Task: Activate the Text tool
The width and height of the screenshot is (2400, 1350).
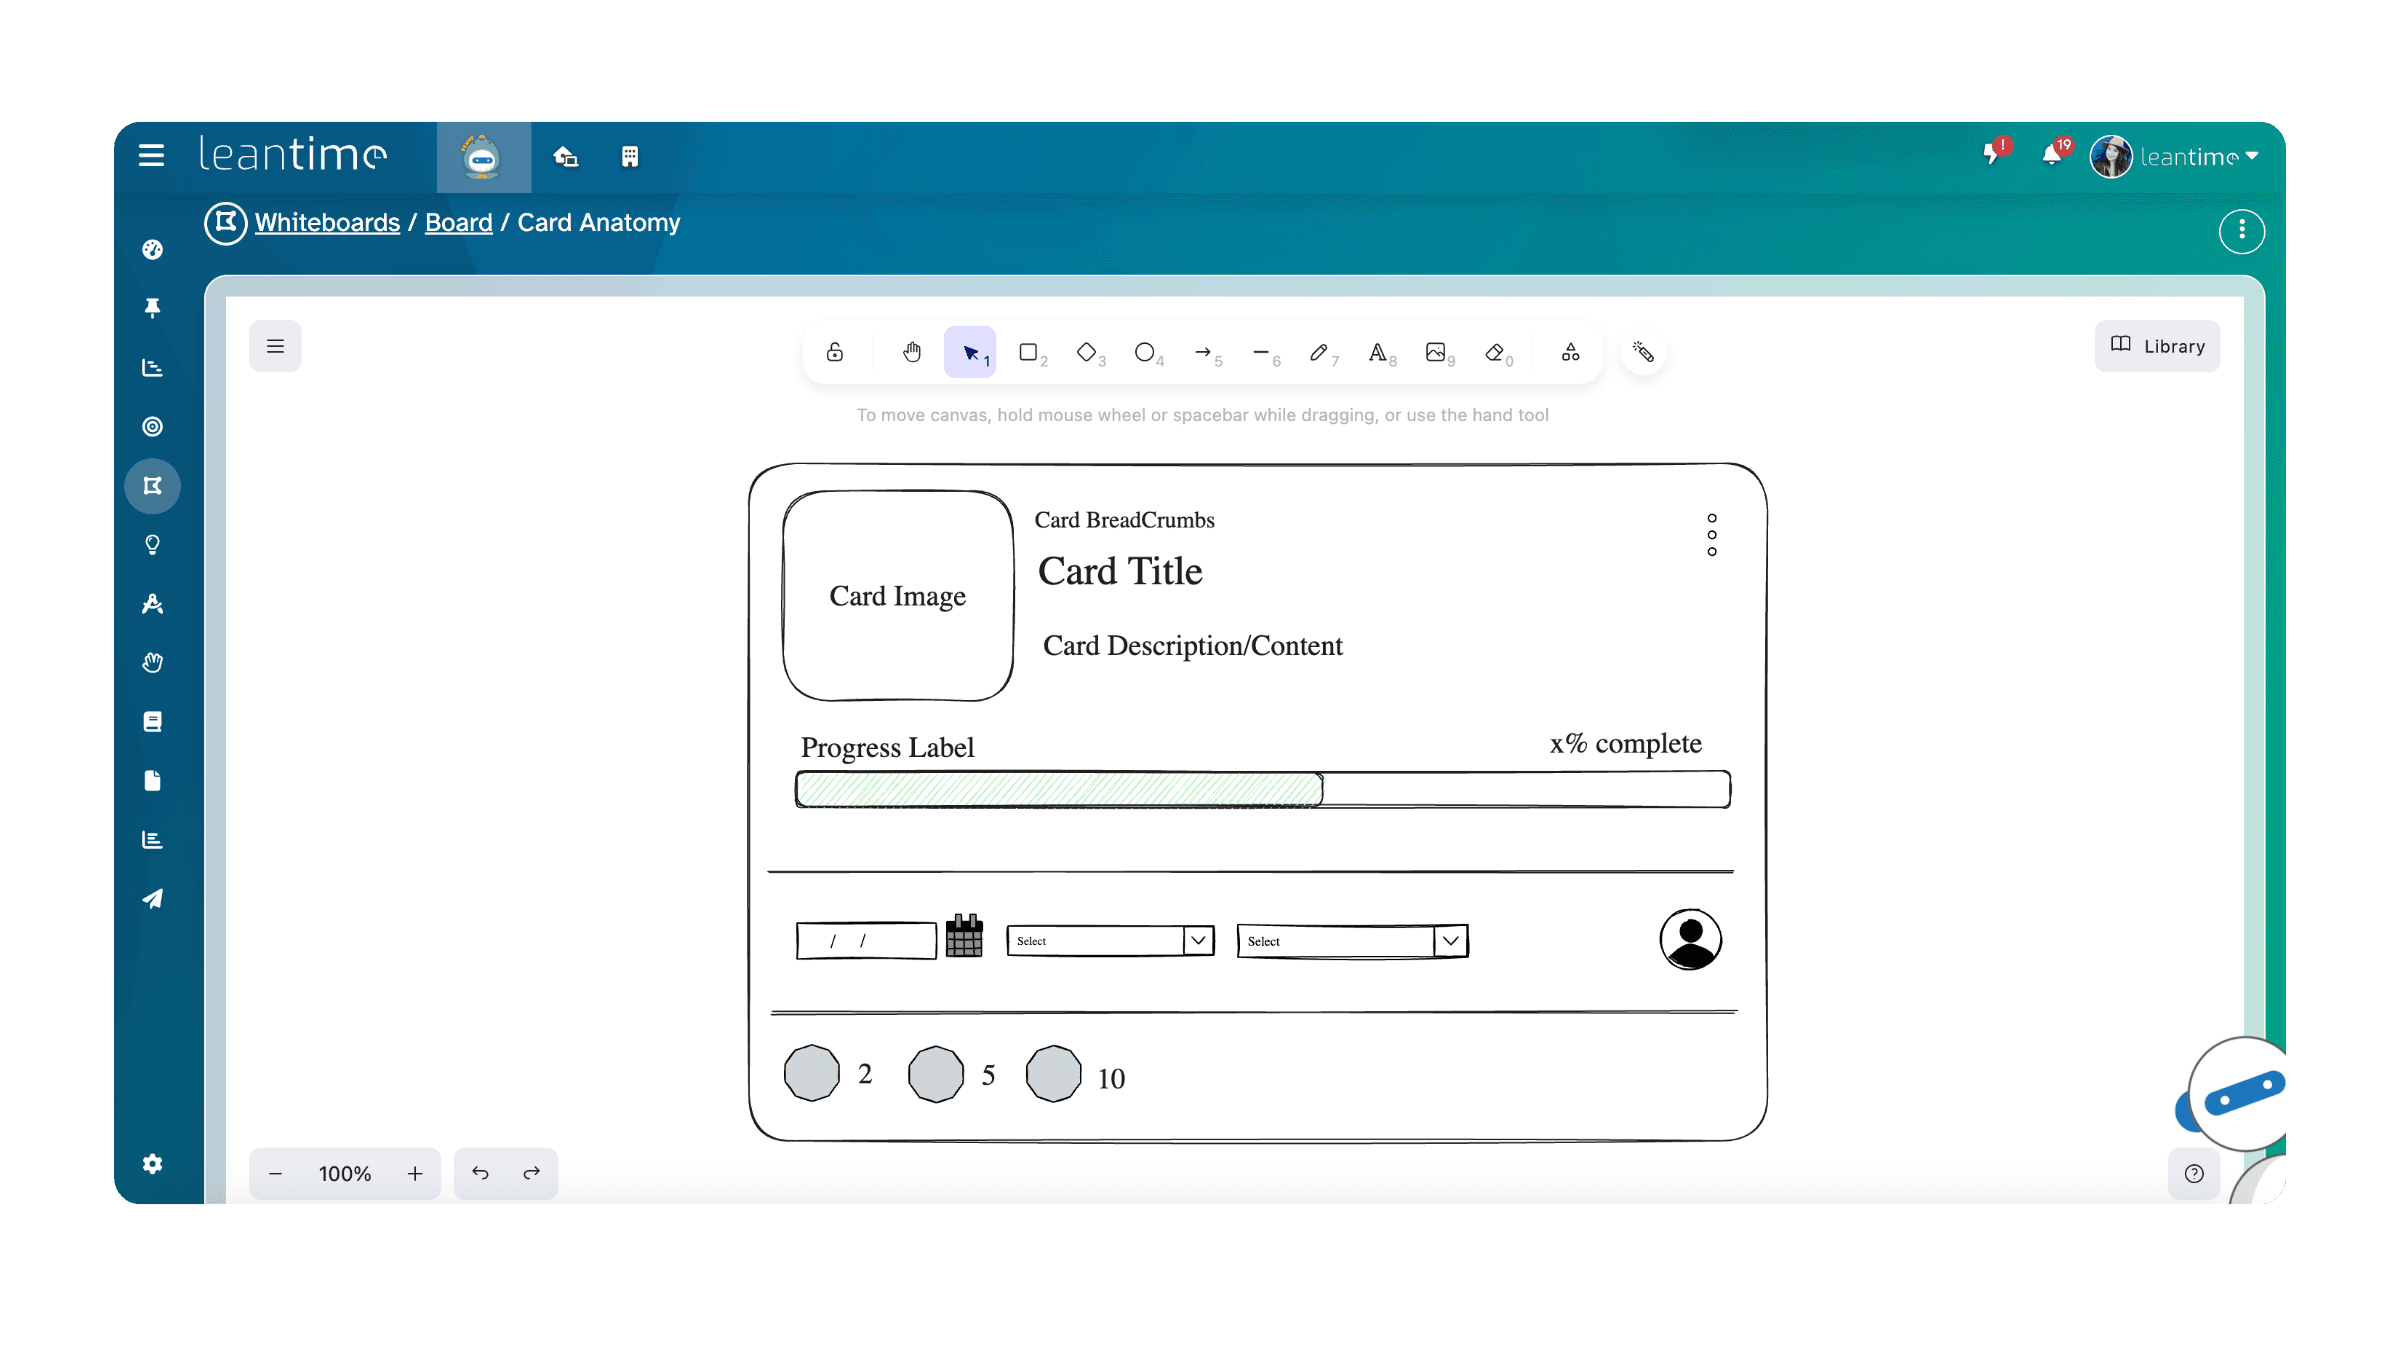Action: coord(1378,352)
